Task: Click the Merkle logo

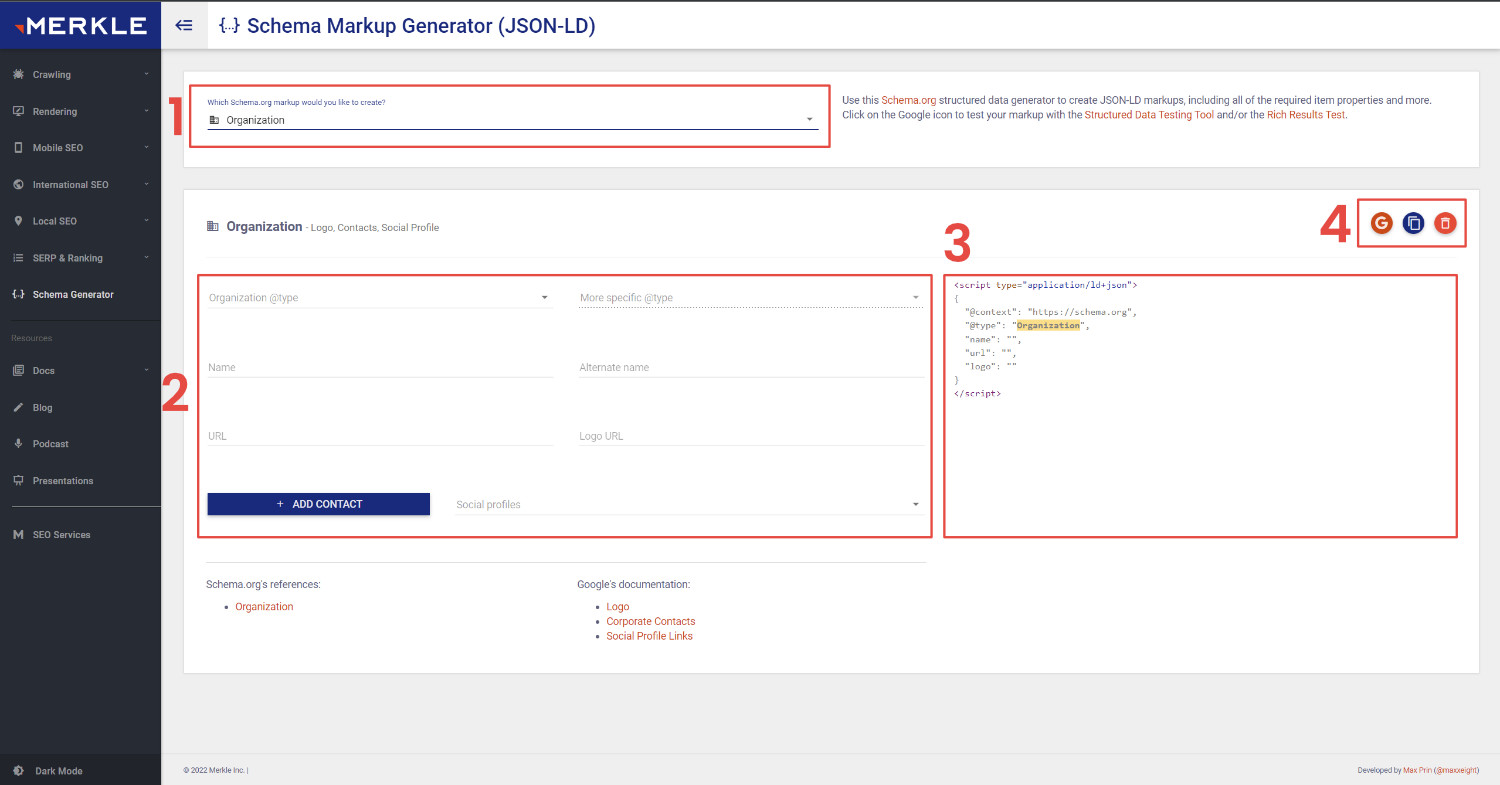Action: coord(81,26)
